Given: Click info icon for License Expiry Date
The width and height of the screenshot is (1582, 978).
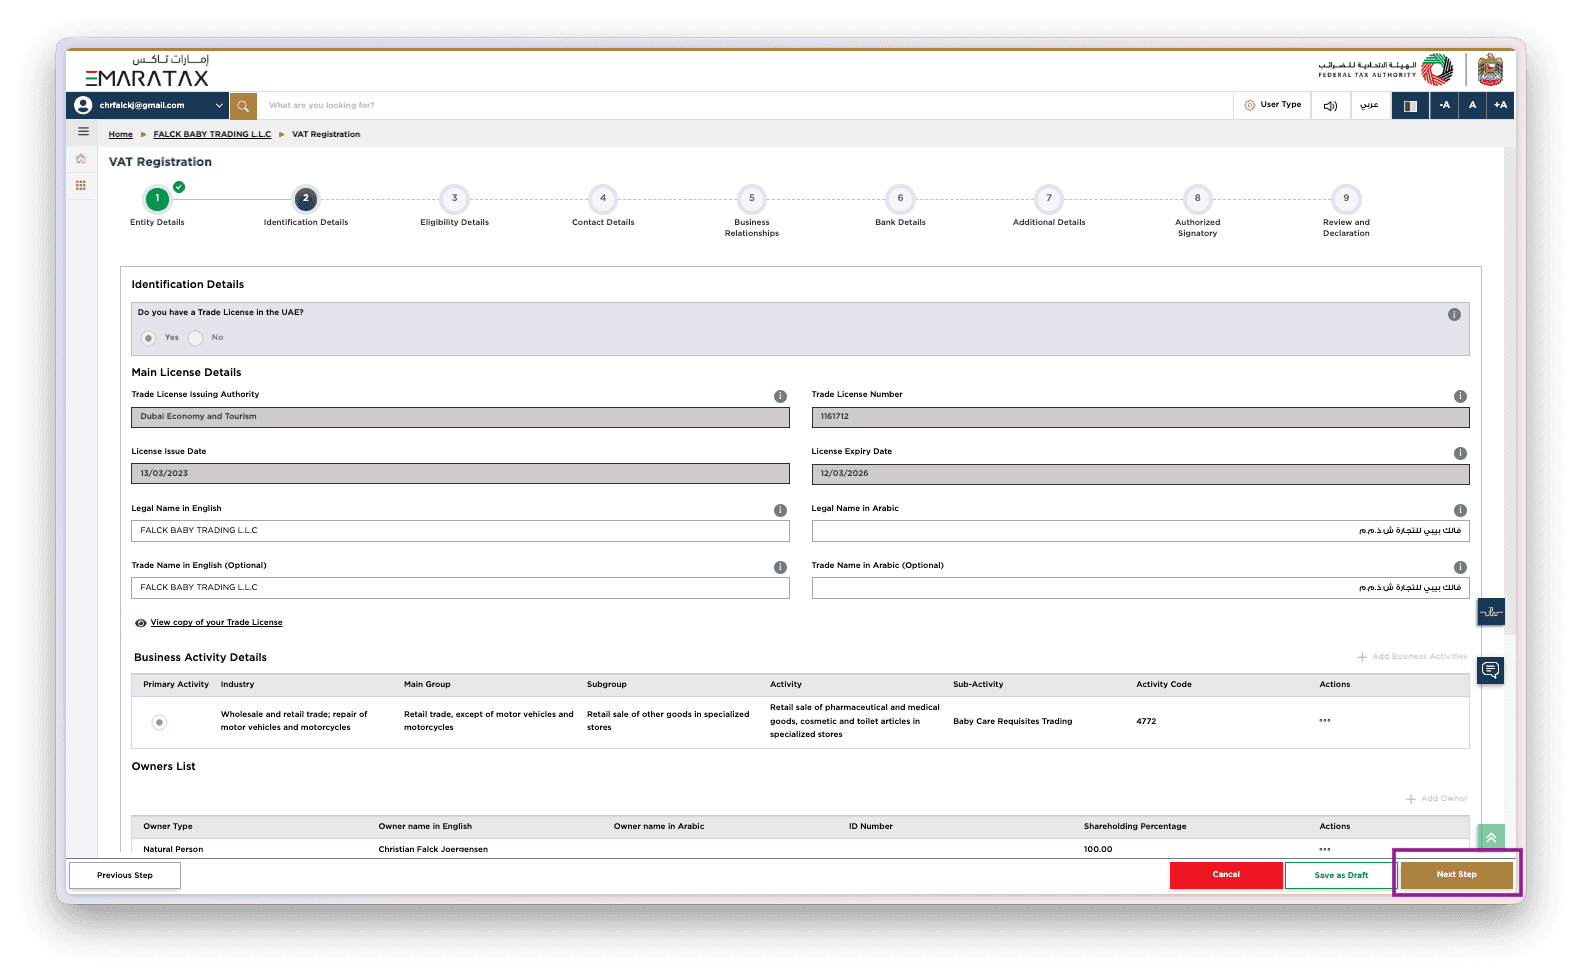Looking at the screenshot, I should point(1460,454).
